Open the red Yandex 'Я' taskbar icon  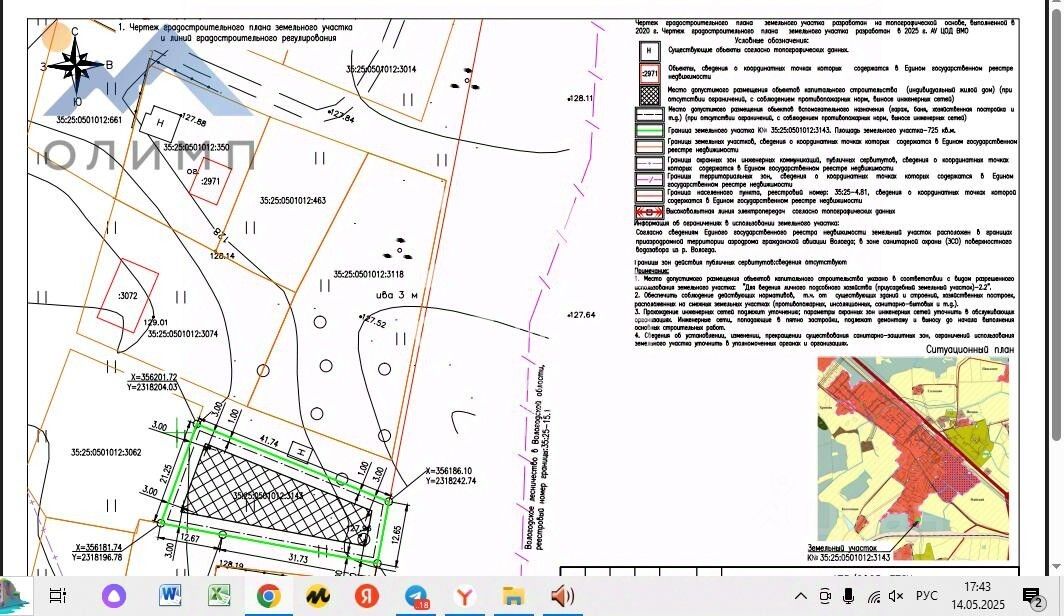(367, 596)
